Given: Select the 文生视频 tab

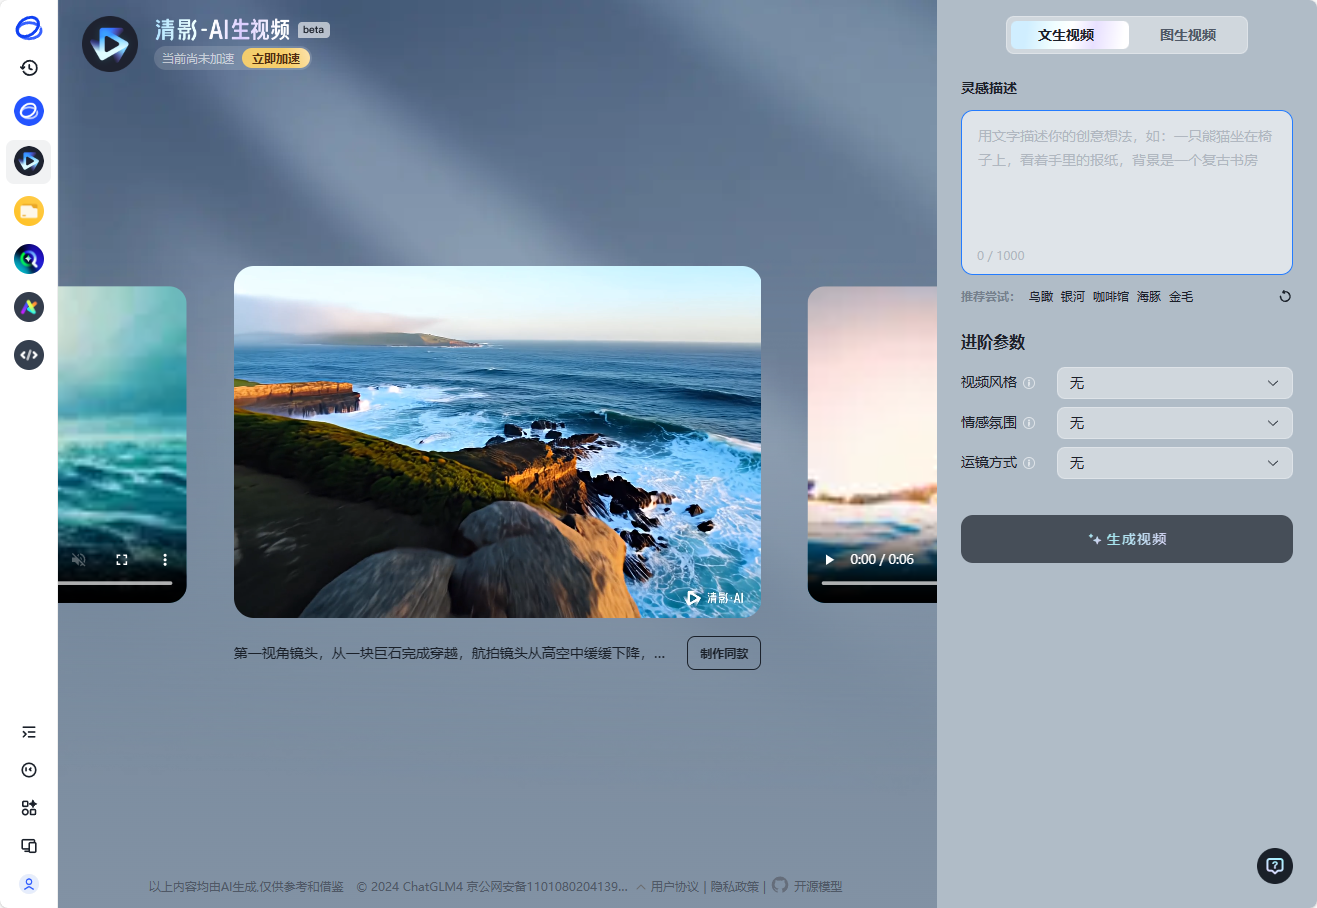Looking at the screenshot, I should coord(1066,35).
